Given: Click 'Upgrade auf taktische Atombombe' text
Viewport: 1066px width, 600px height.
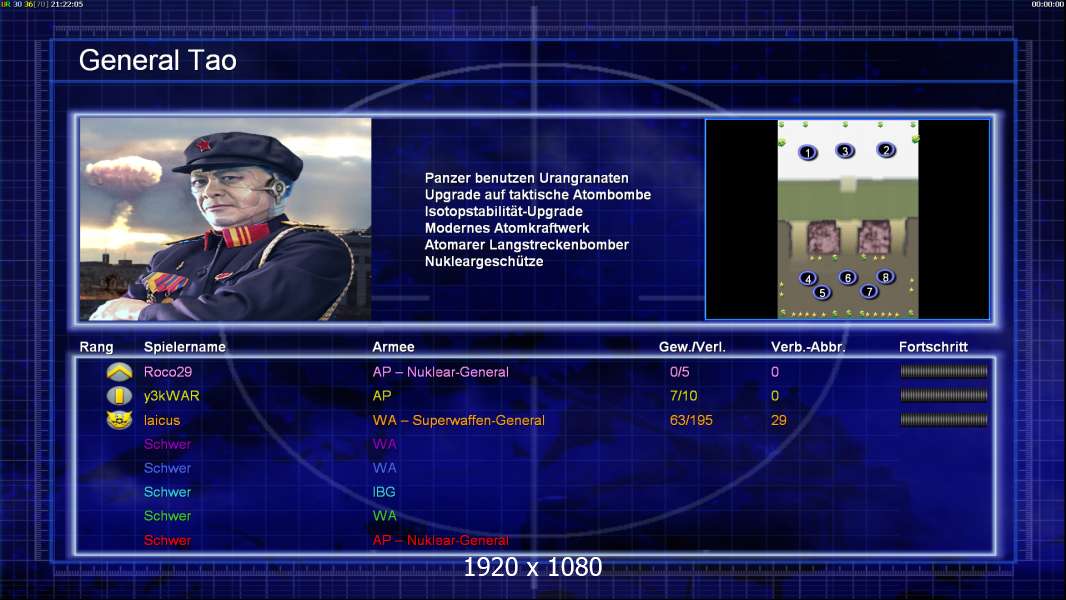Looking at the screenshot, I should [x=538, y=194].
